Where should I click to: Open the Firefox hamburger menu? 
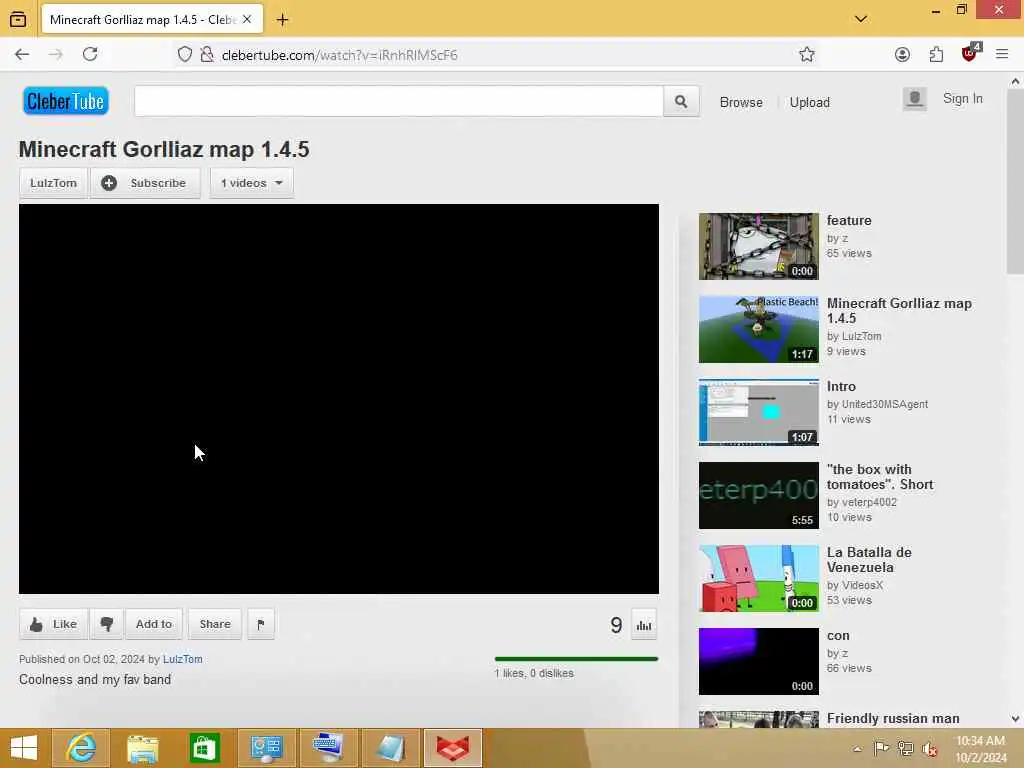click(x=1002, y=55)
